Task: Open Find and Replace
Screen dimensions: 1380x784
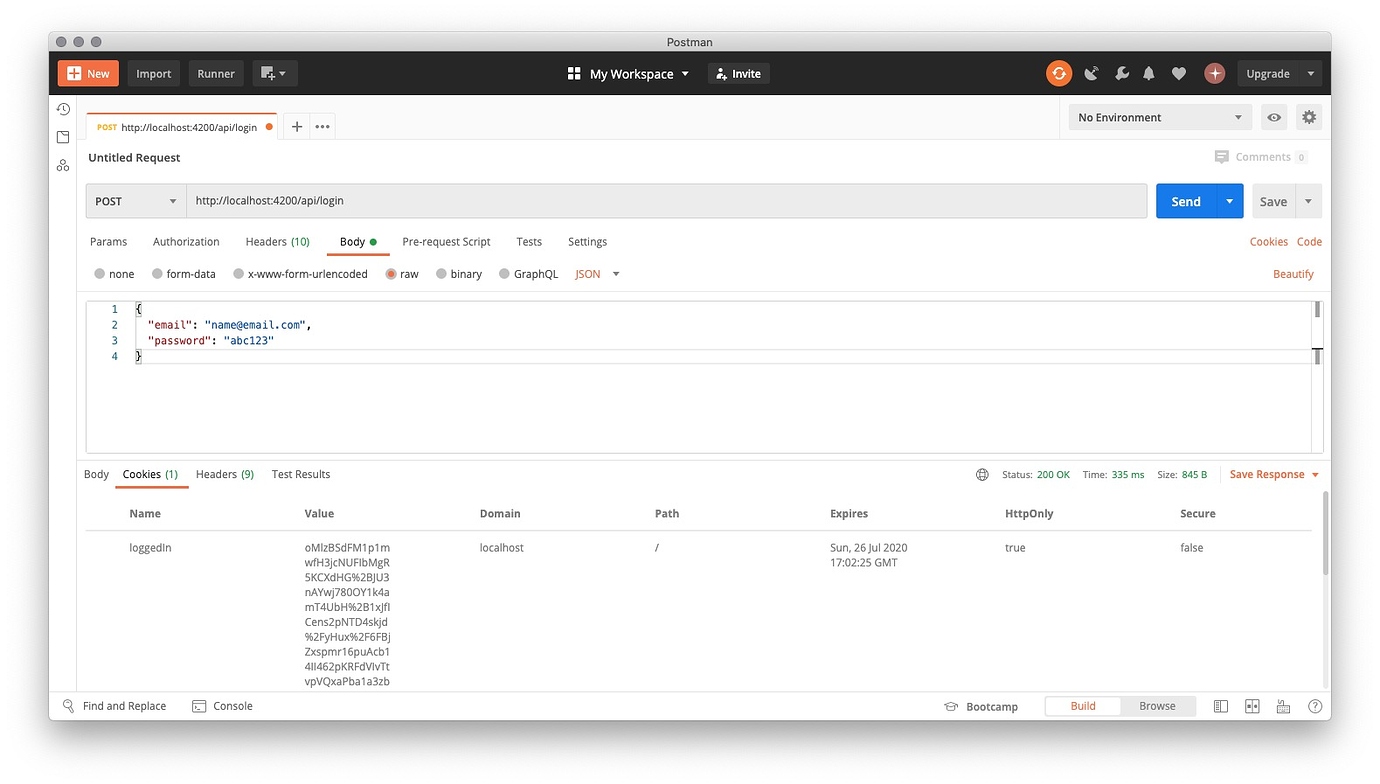Action: point(114,706)
